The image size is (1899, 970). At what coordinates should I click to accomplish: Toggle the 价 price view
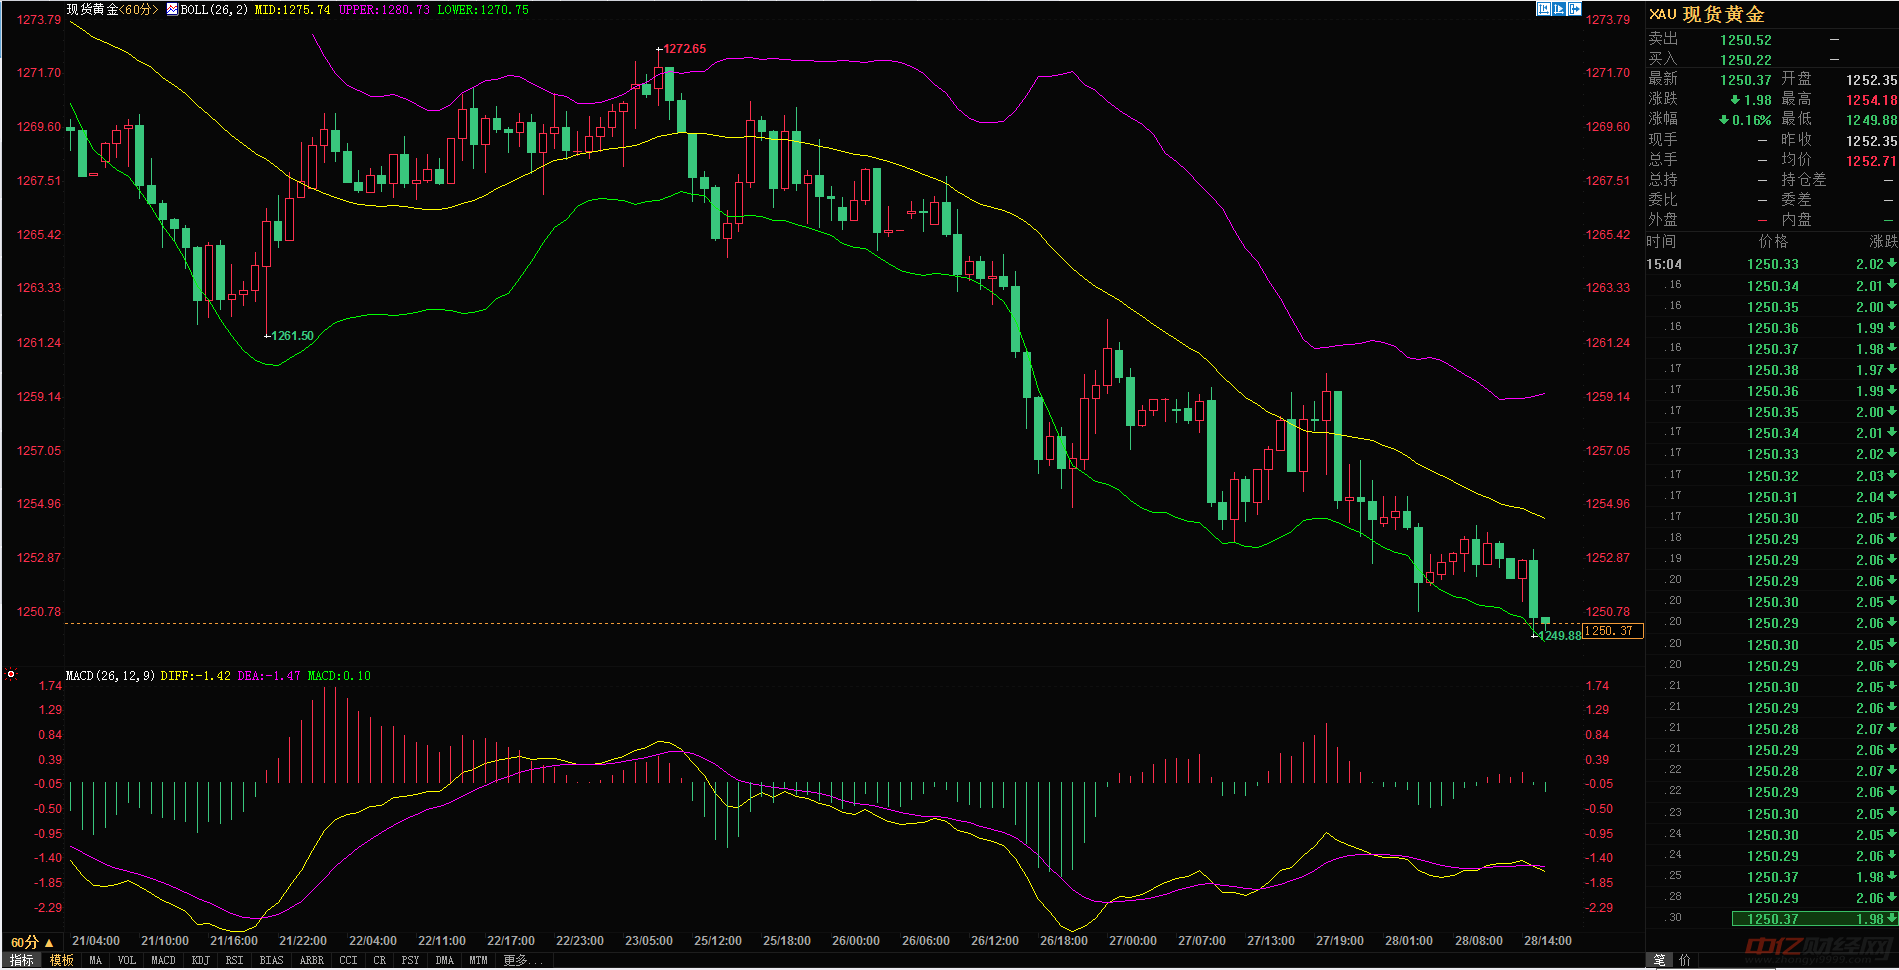click(x=1685, y=960)
